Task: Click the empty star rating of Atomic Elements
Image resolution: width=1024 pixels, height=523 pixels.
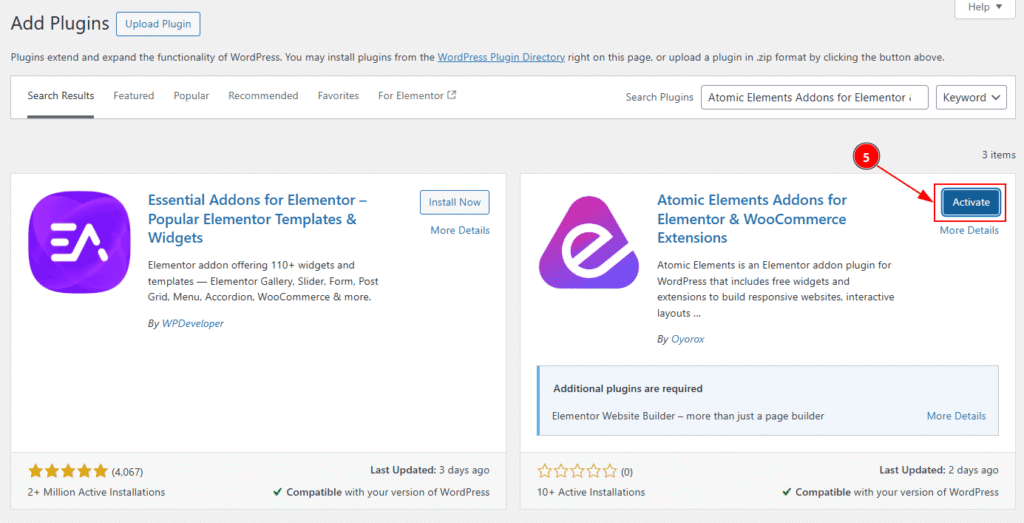Action: (x=577, y=471)
